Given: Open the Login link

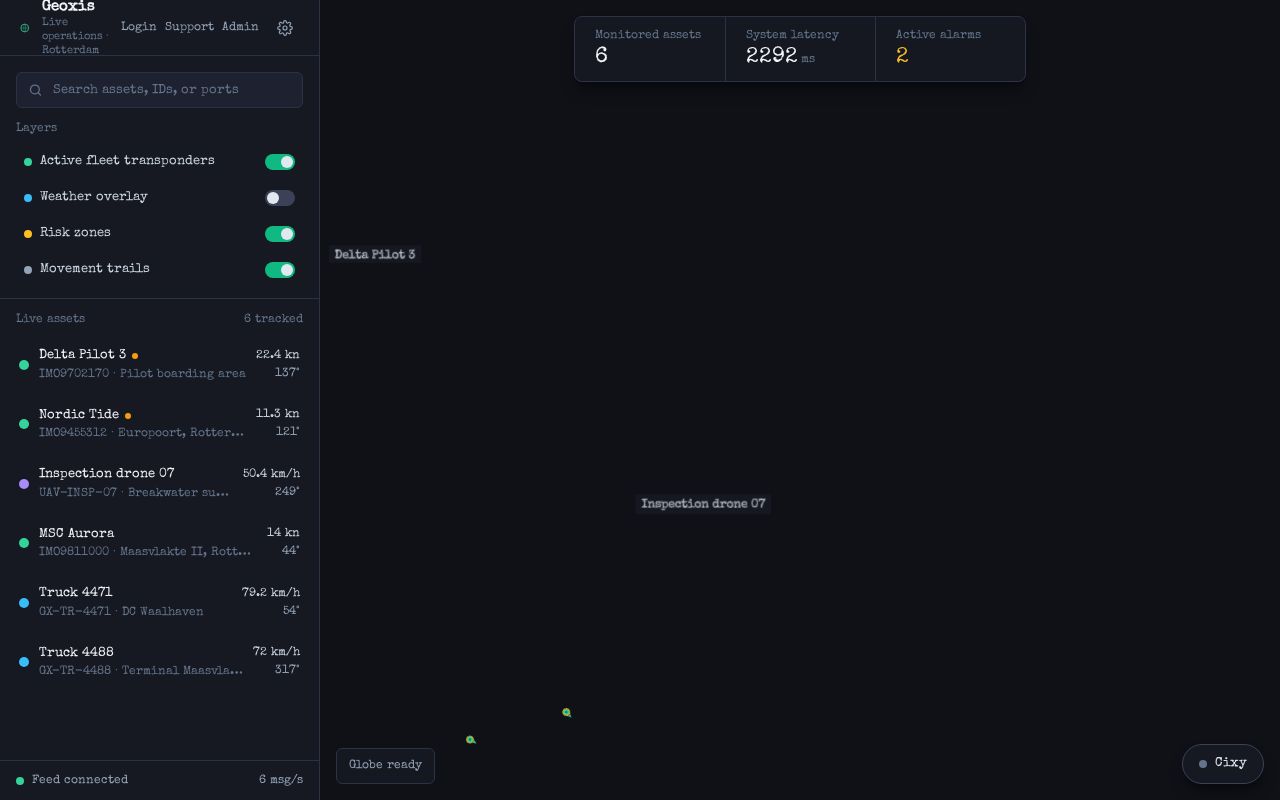Looking at the screenshot, I should (139, 27).
